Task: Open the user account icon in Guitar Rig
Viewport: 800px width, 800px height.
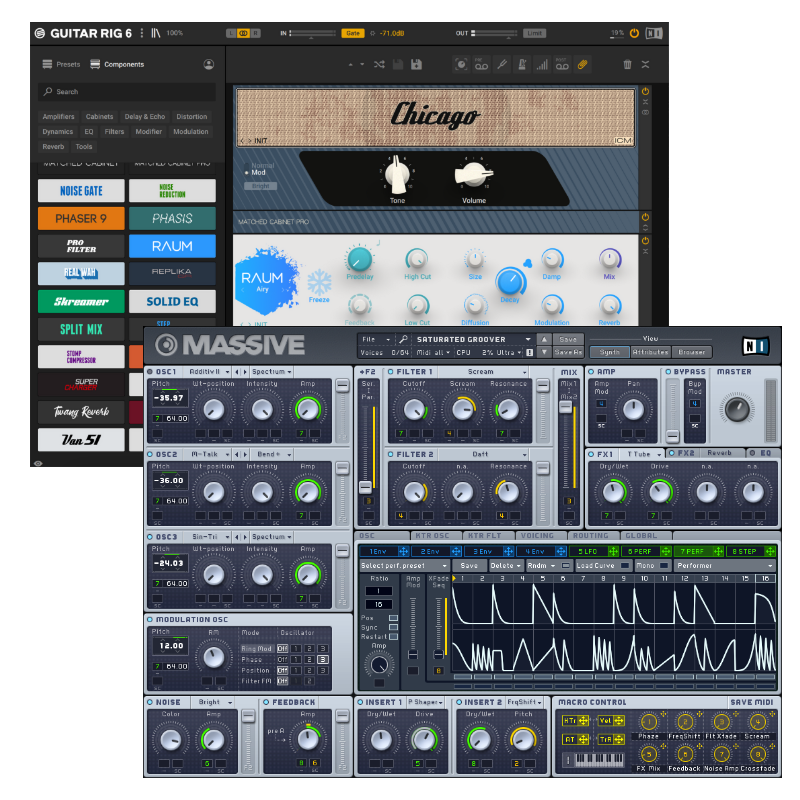Action: pos(209,64)
